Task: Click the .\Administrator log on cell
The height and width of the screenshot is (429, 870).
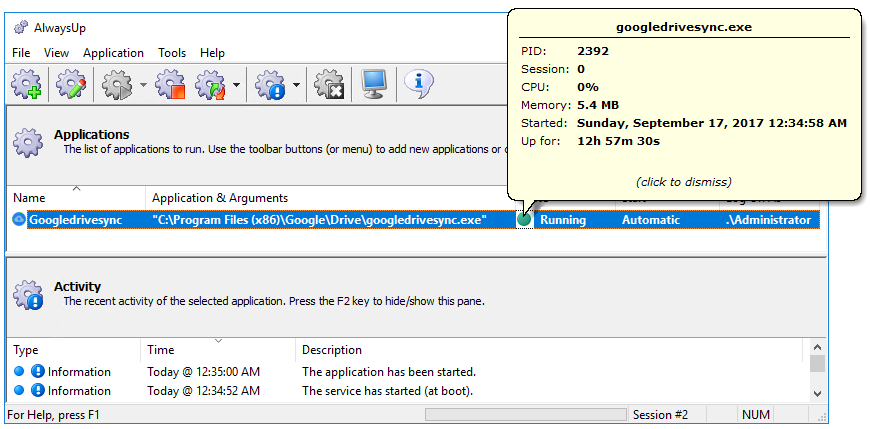Action: click(768, 220)
